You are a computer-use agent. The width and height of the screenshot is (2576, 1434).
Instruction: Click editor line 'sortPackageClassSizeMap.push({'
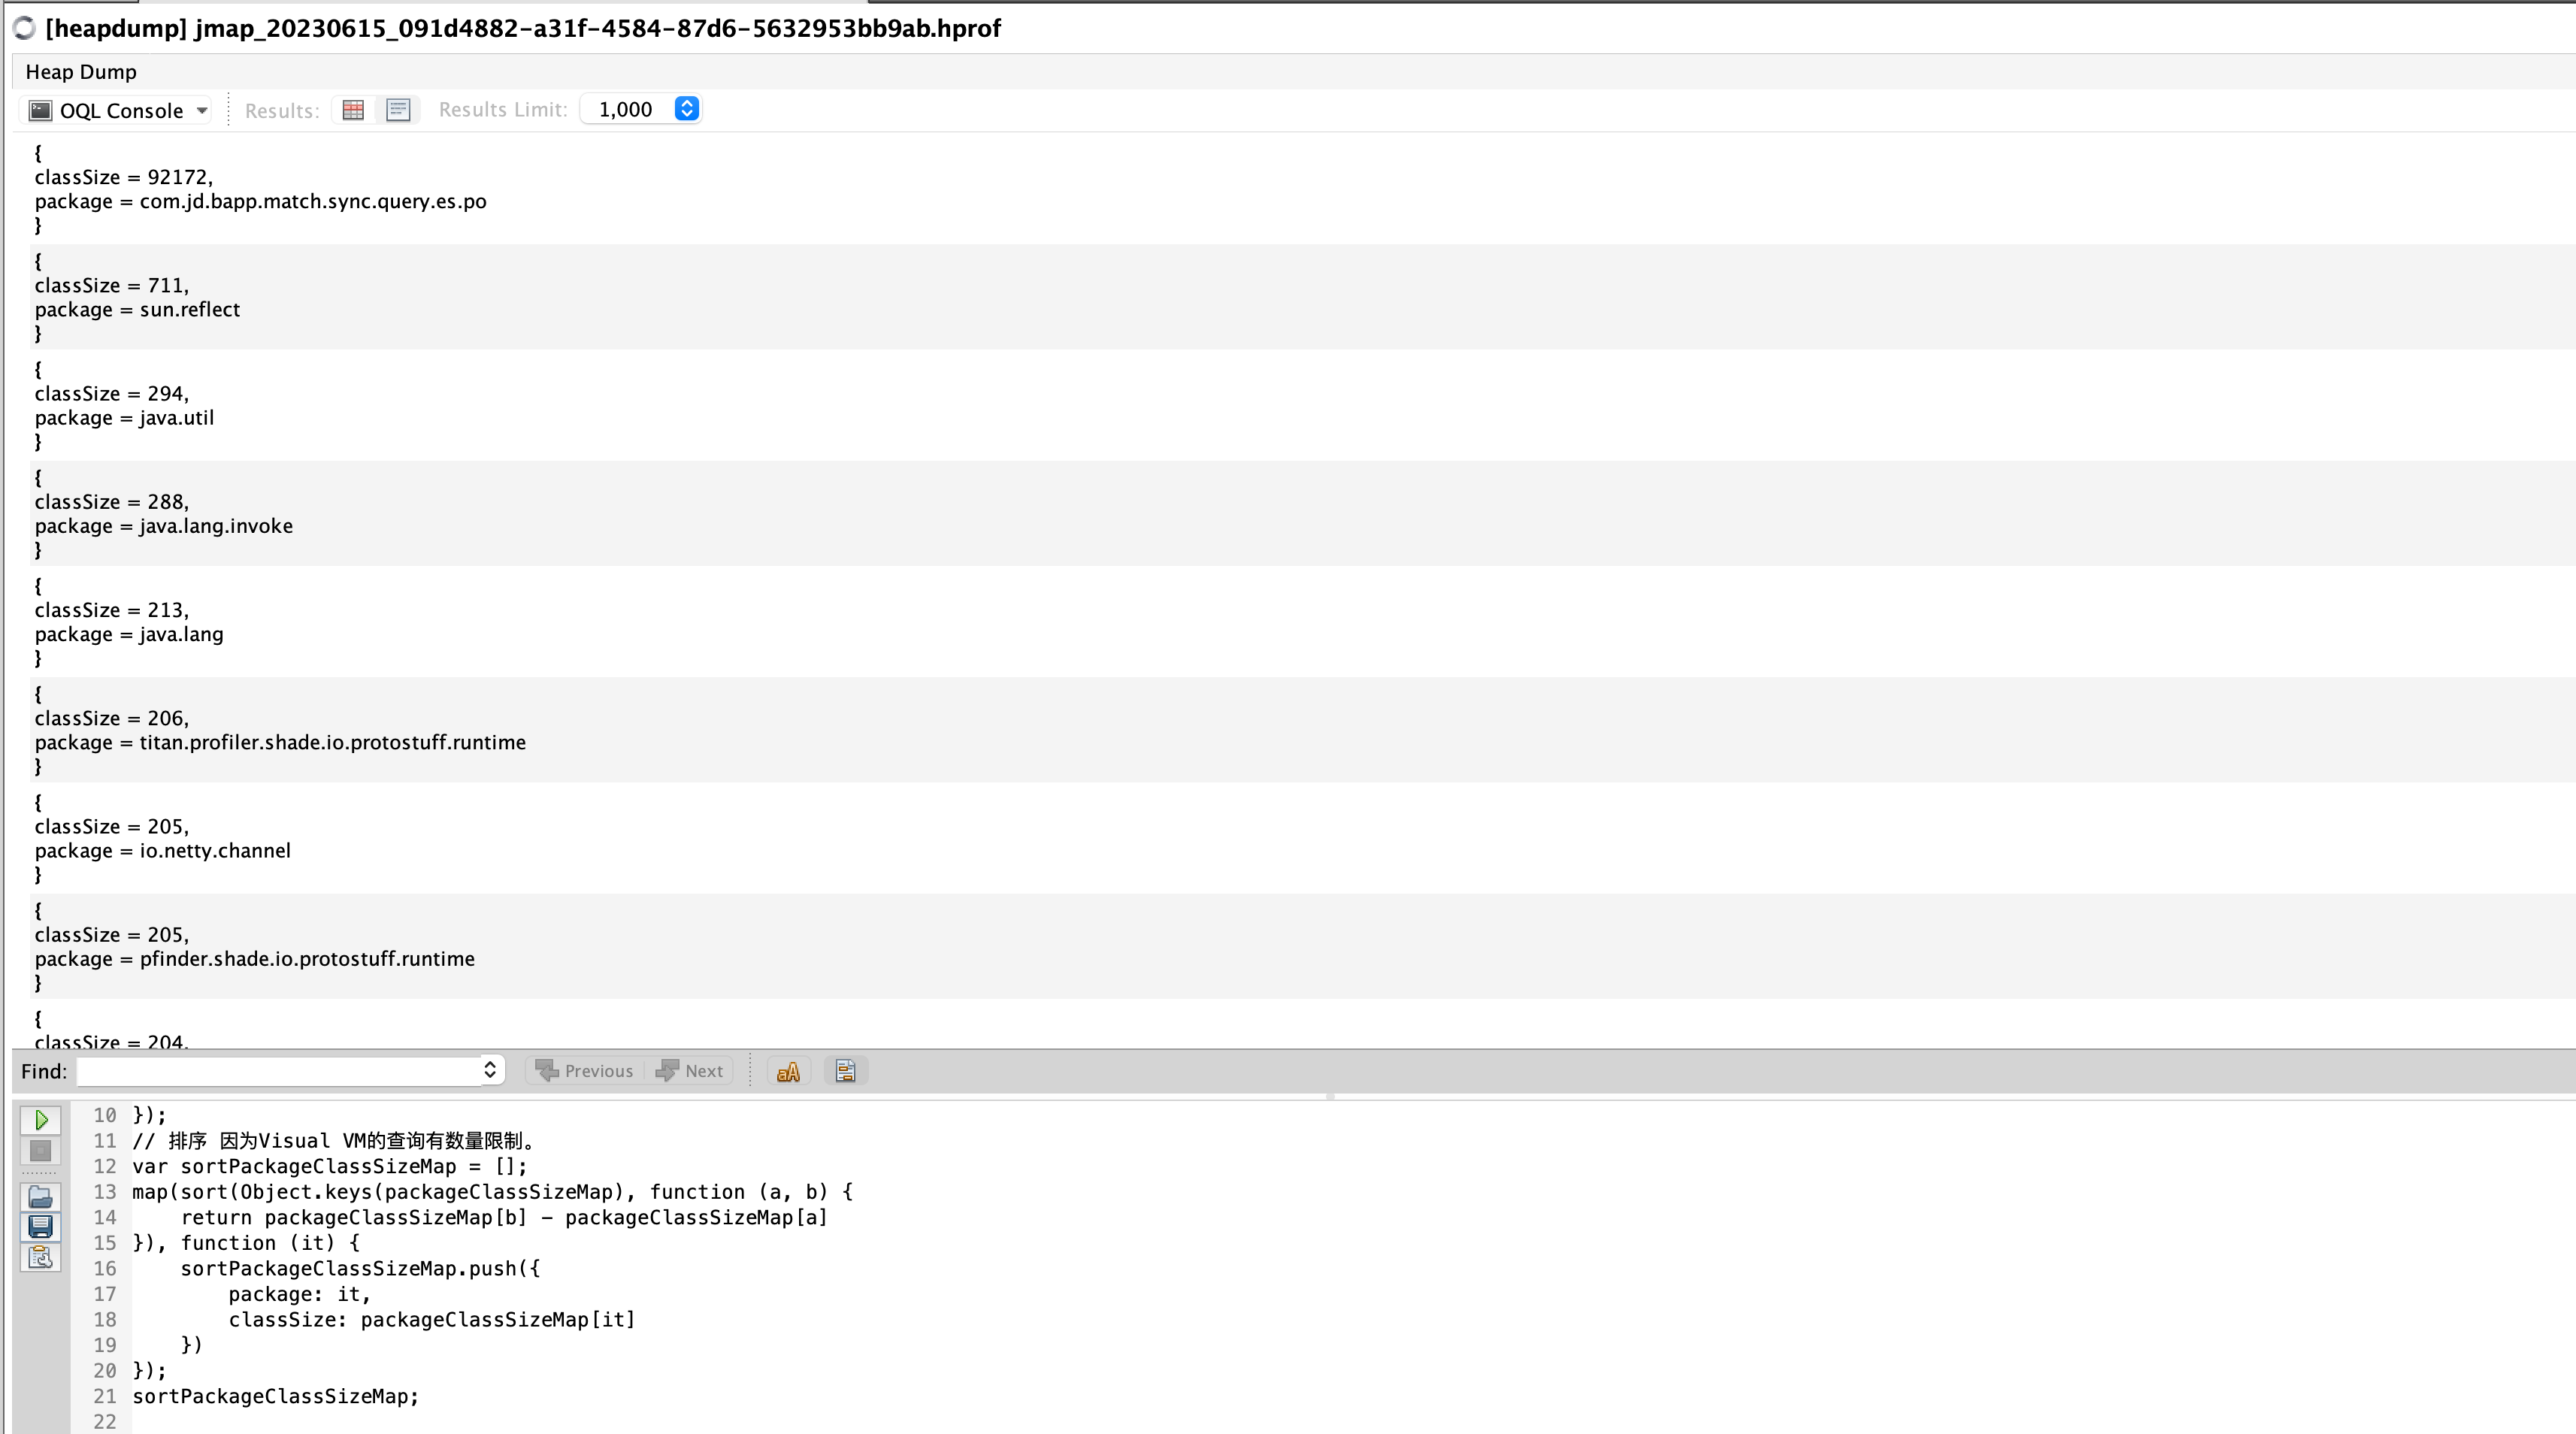point(360,1268)
